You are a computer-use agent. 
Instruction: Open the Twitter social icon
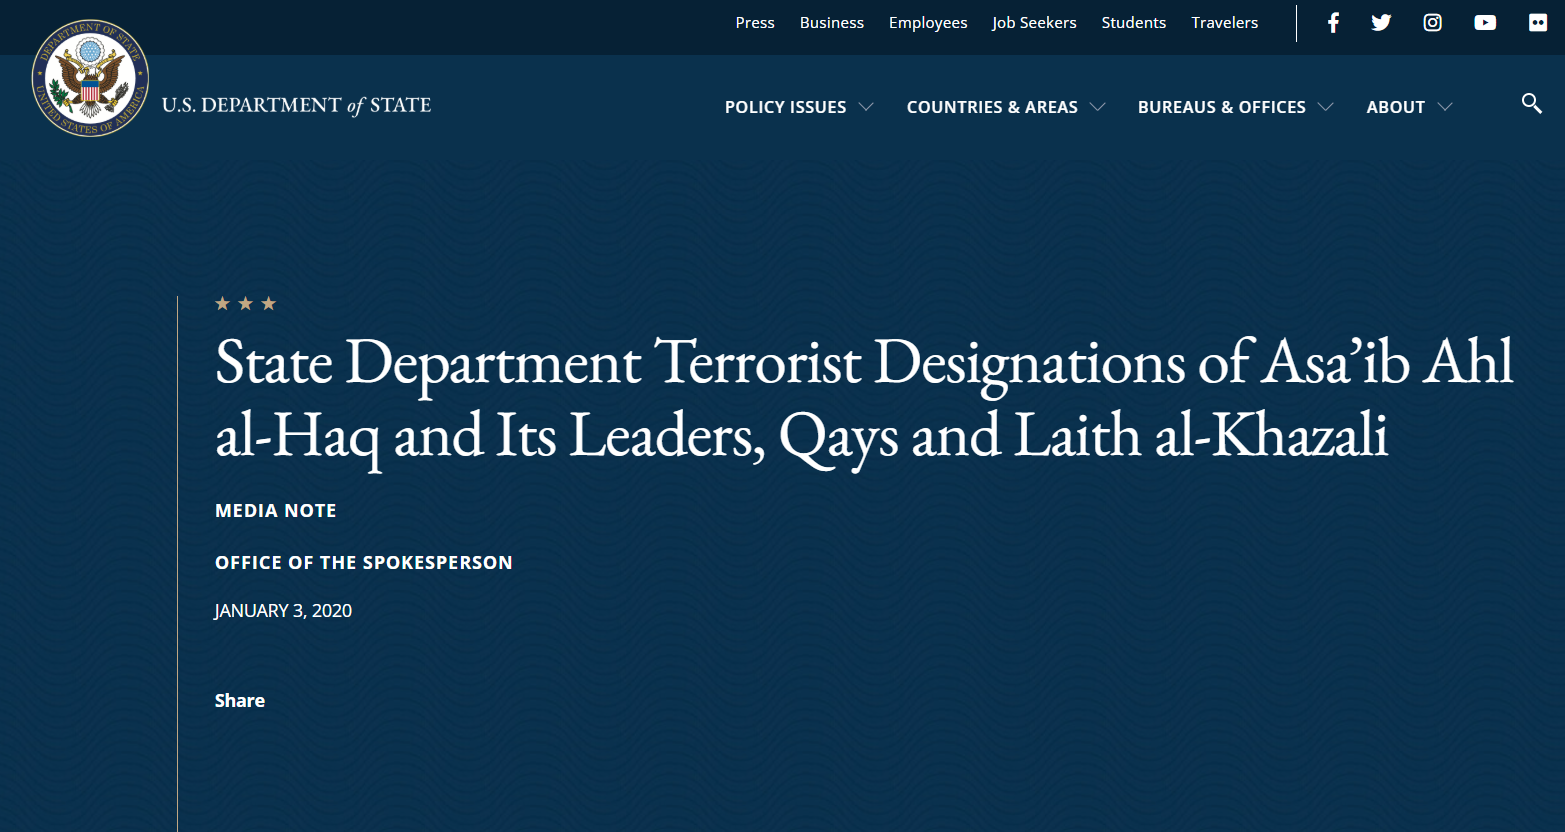[1381, 23]
